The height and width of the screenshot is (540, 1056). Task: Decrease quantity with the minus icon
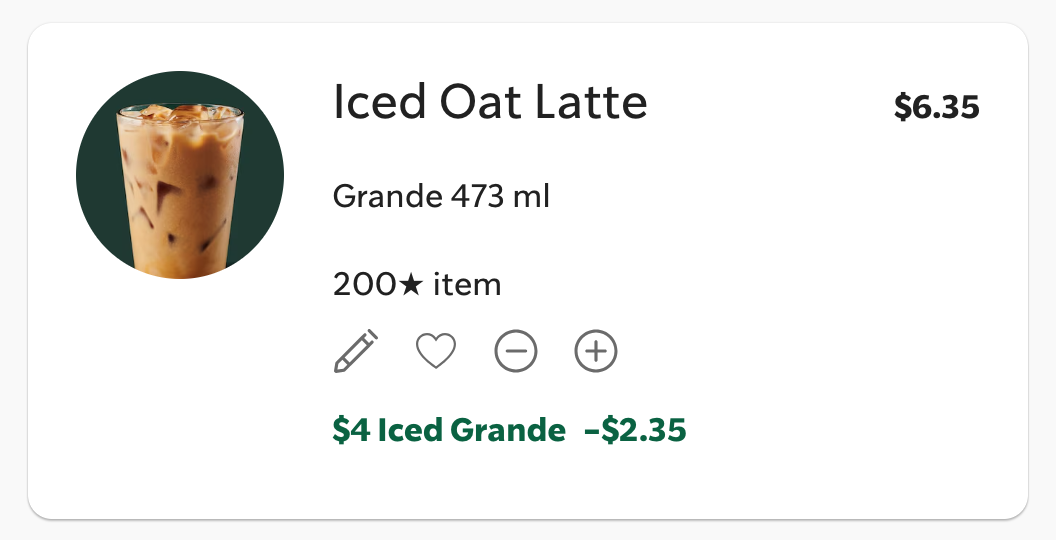[516, 351]
